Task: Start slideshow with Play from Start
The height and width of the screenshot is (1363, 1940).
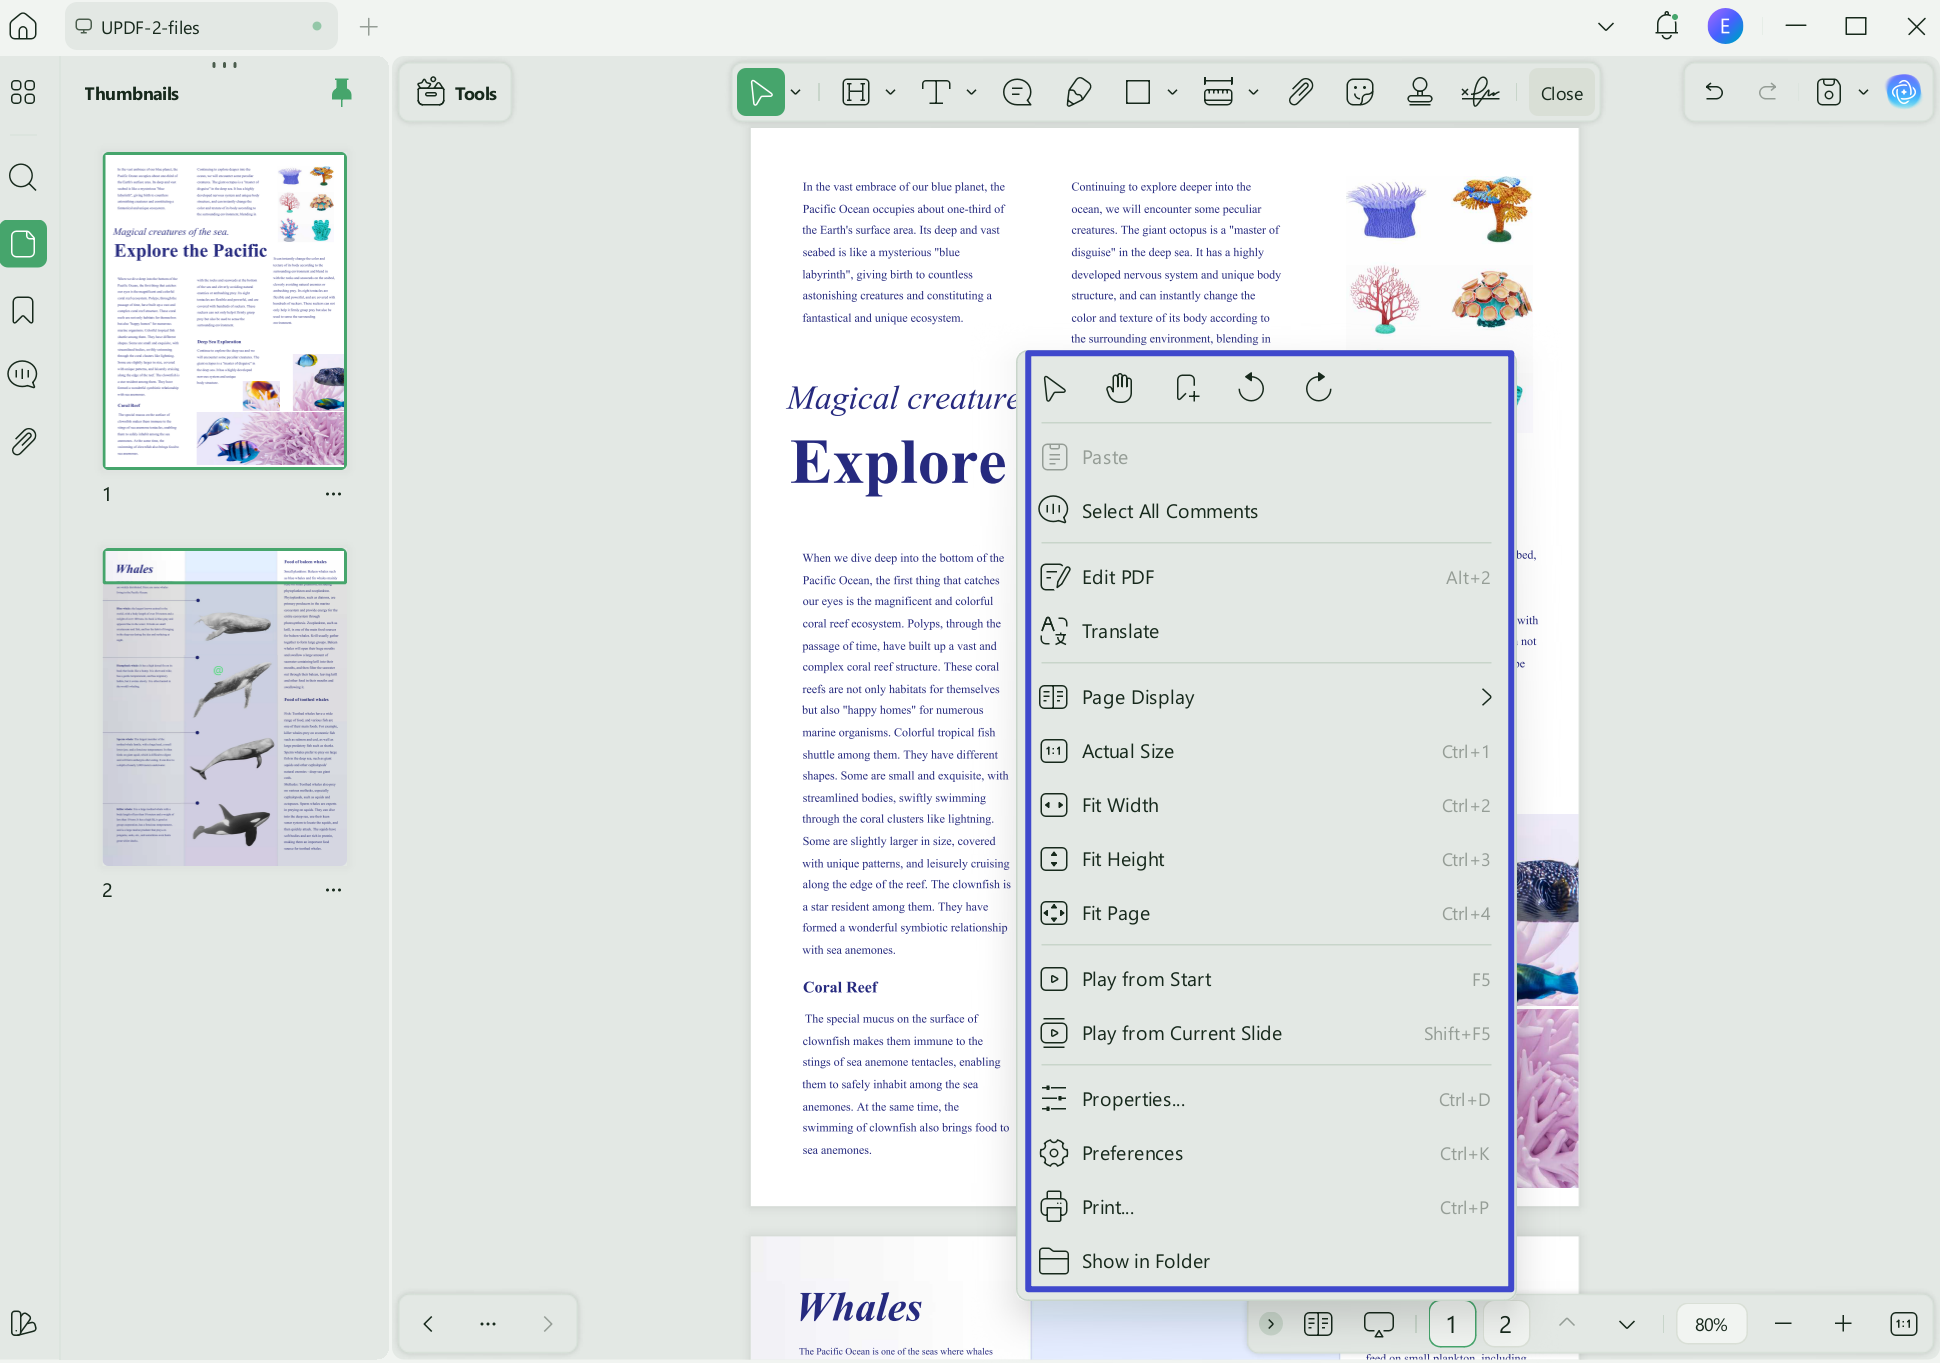Action: click(x=1266, y=979)
